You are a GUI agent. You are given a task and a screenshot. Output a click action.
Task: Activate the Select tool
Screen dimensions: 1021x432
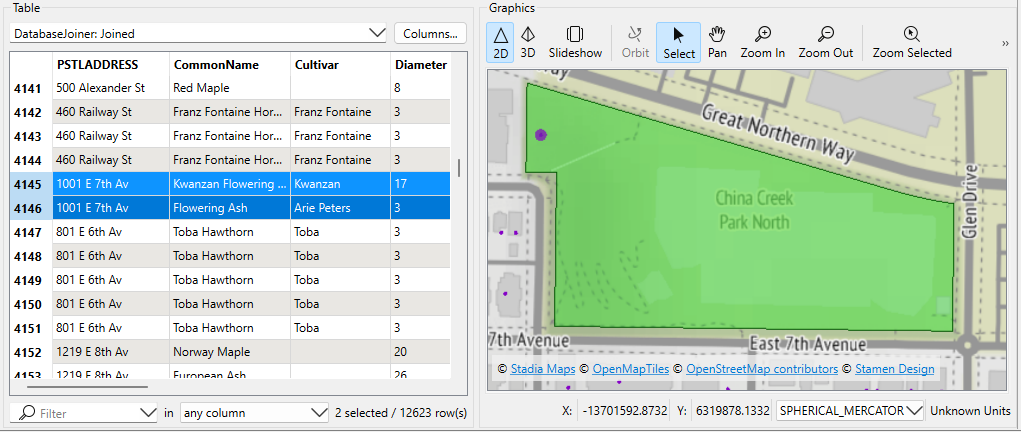tap(678, 43)
